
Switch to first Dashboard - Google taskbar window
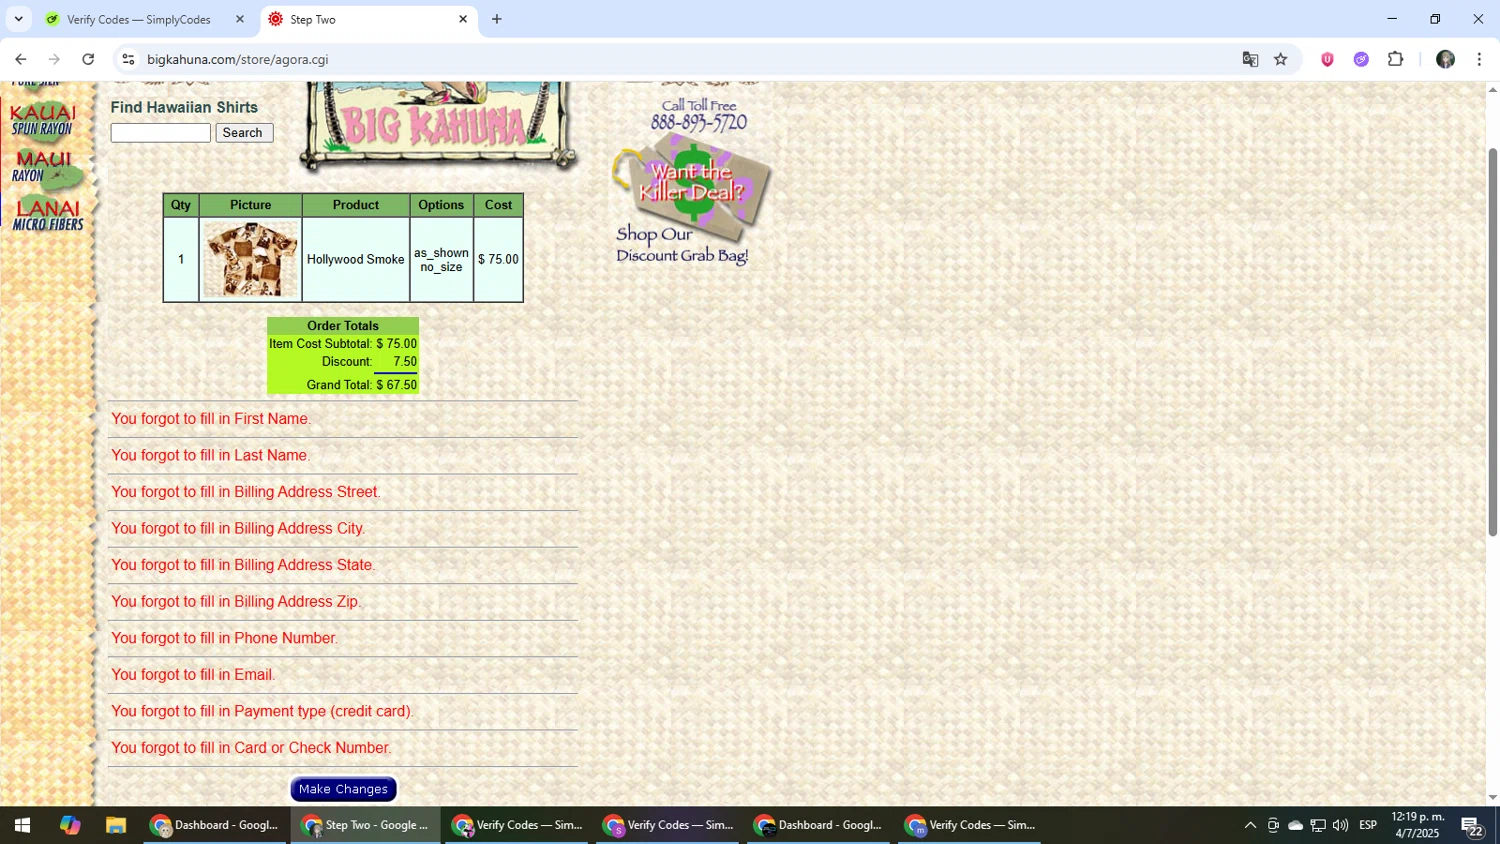tap(215, 825)
